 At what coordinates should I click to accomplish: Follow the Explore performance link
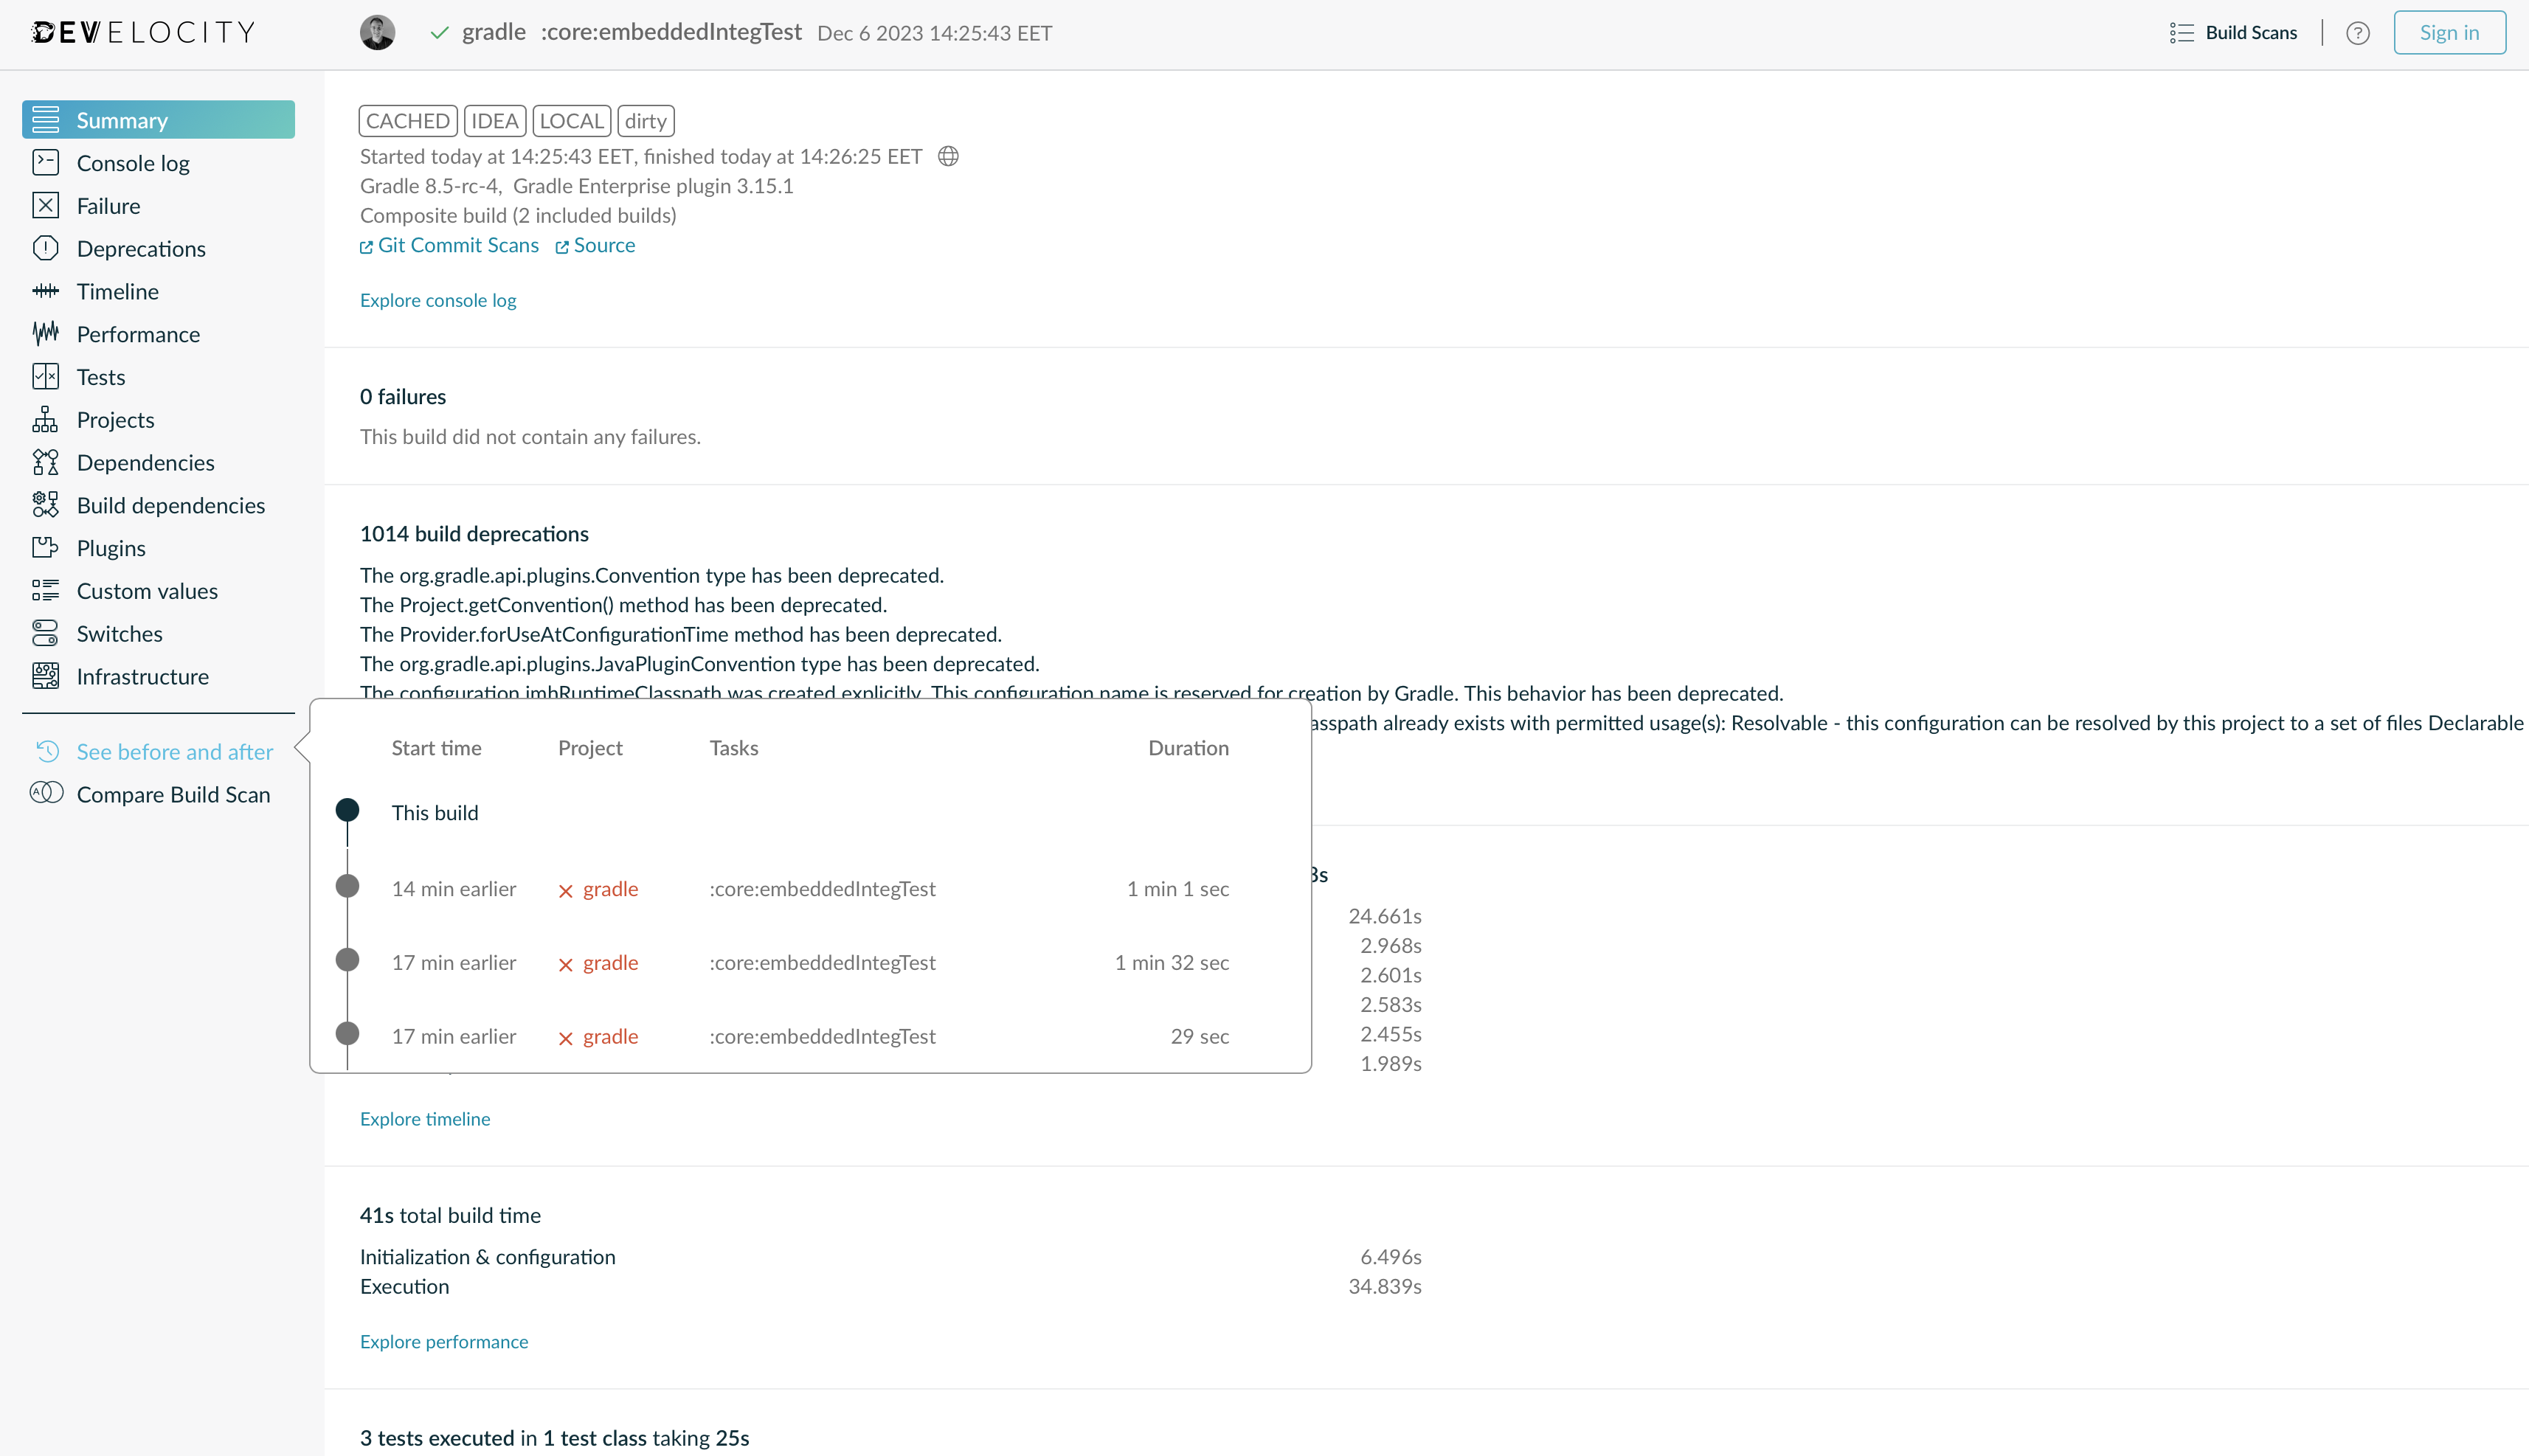[x=444, y=1341]
